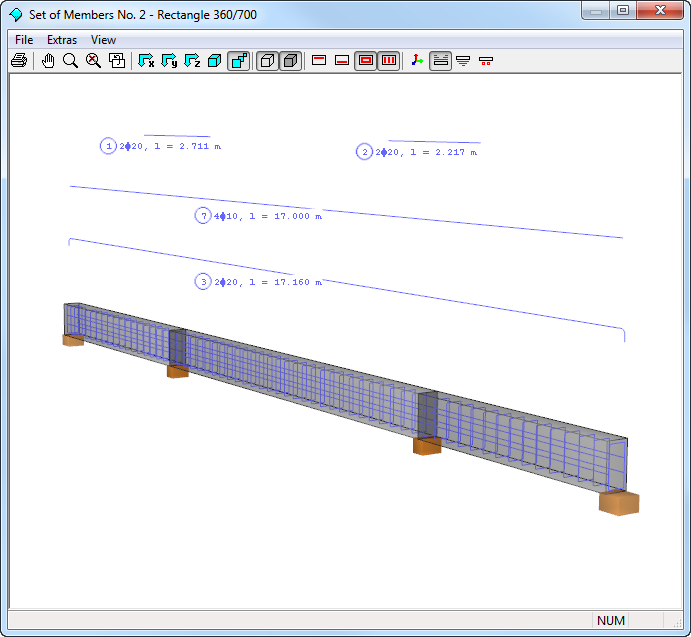Click the application diamond icon in title bar
Image resolution: width=691 pixels, height=637 pixels.
(x=16, y=15)
